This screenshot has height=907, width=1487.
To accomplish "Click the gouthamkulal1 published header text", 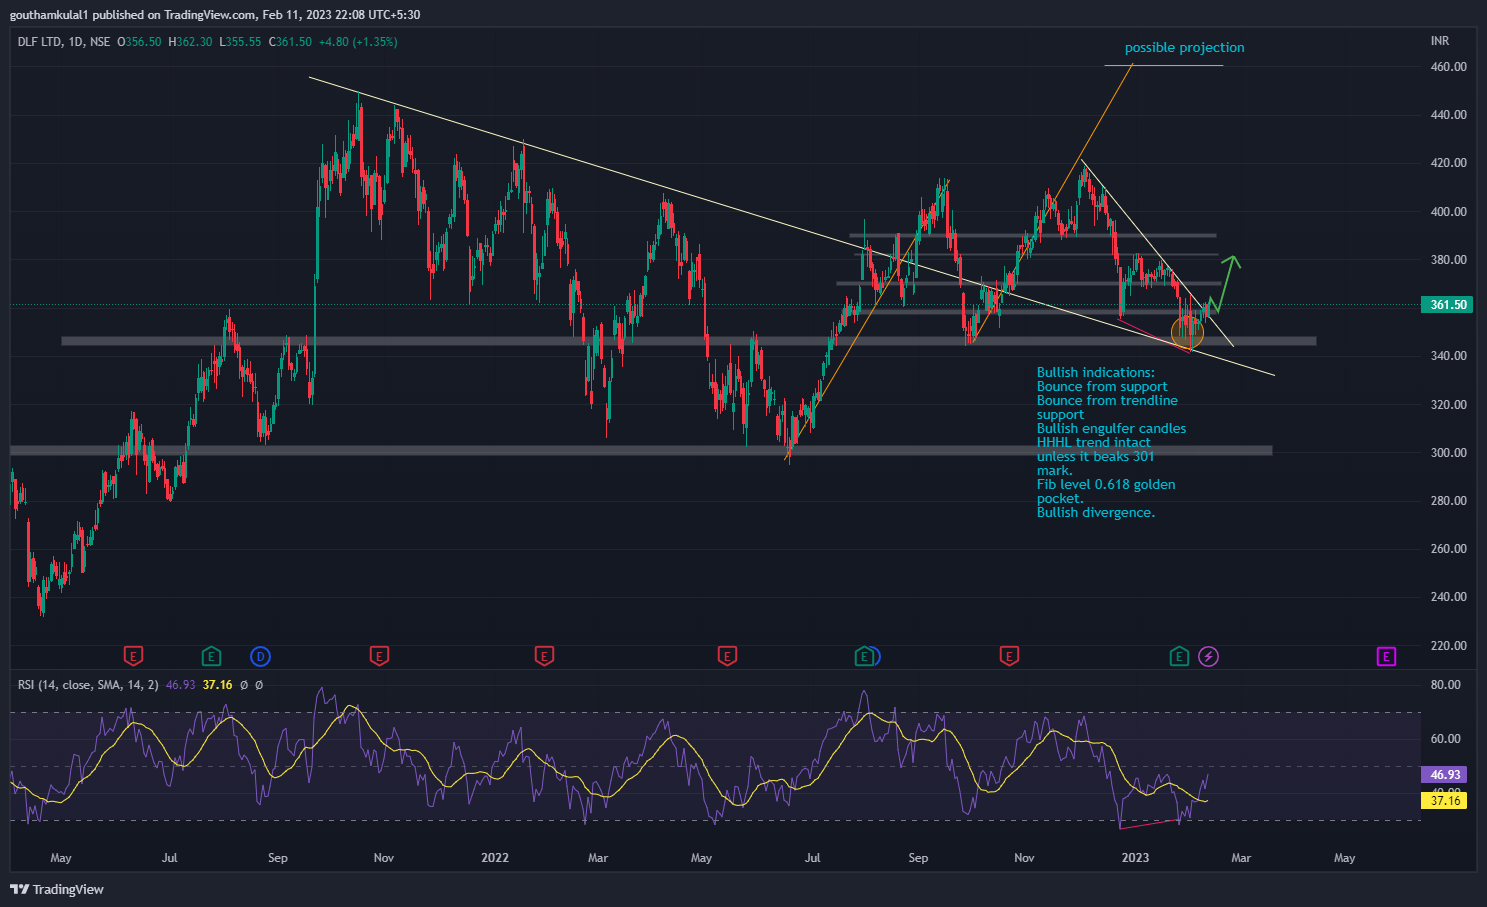I will pos(215,15).
